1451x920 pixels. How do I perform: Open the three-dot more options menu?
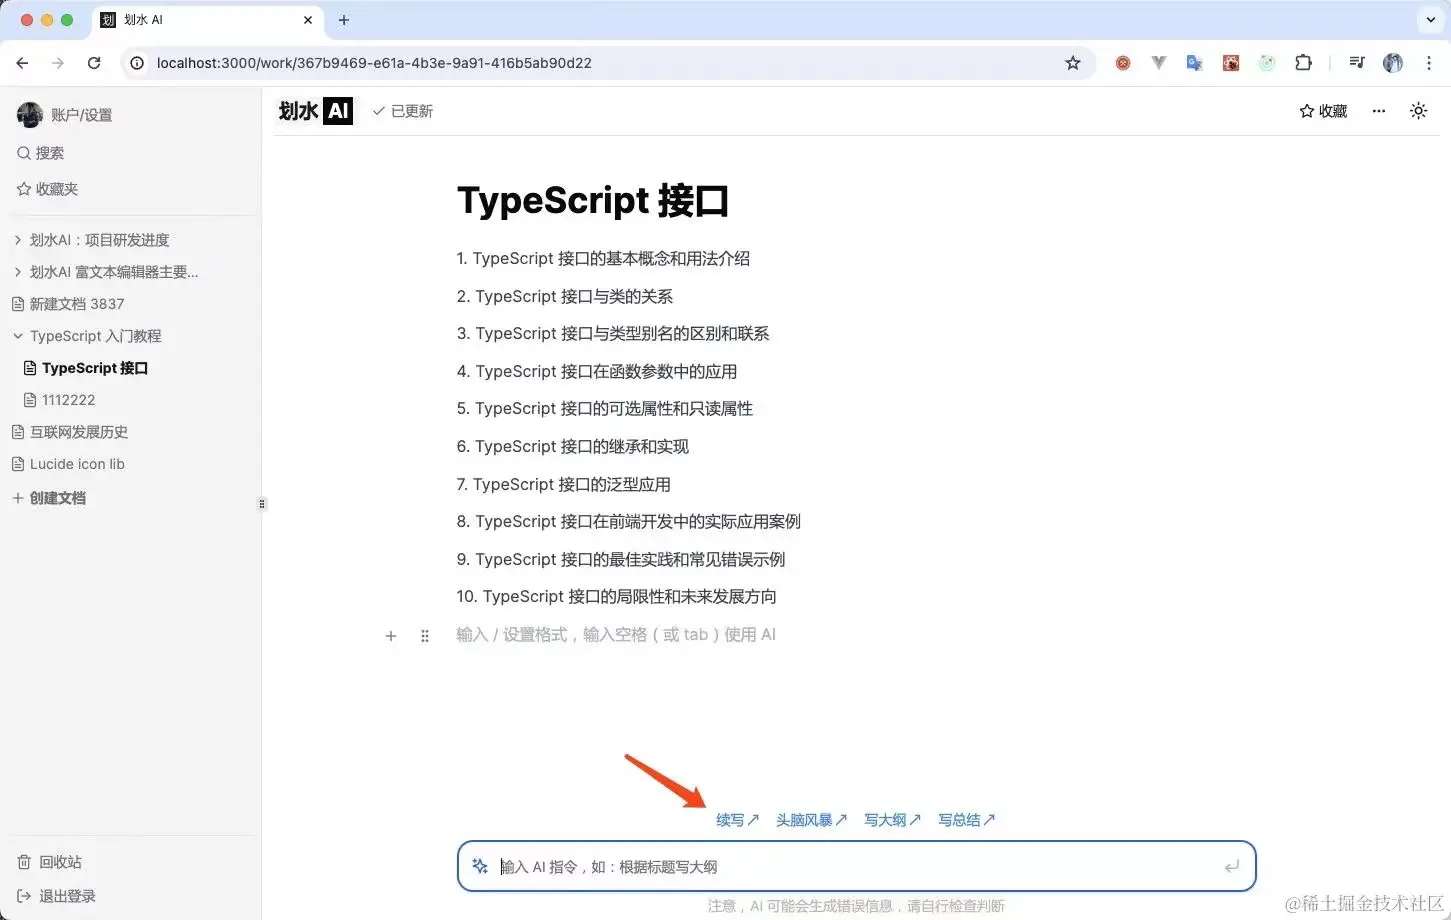coord(1379,111)
